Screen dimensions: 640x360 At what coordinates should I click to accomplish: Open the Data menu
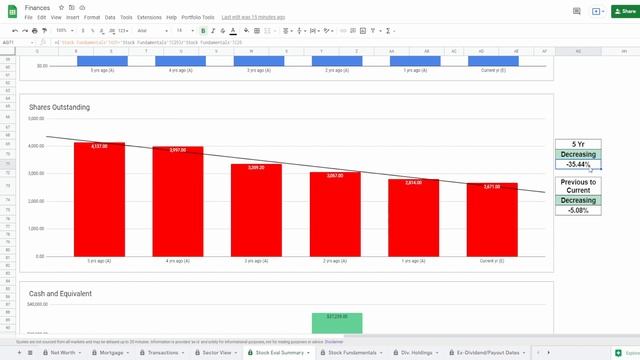pos(110,18)
